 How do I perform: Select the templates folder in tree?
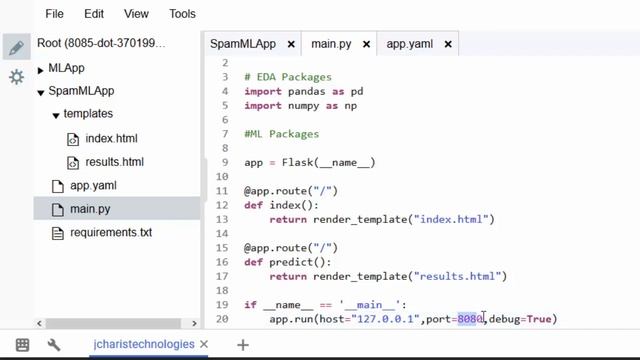(88, 114)
